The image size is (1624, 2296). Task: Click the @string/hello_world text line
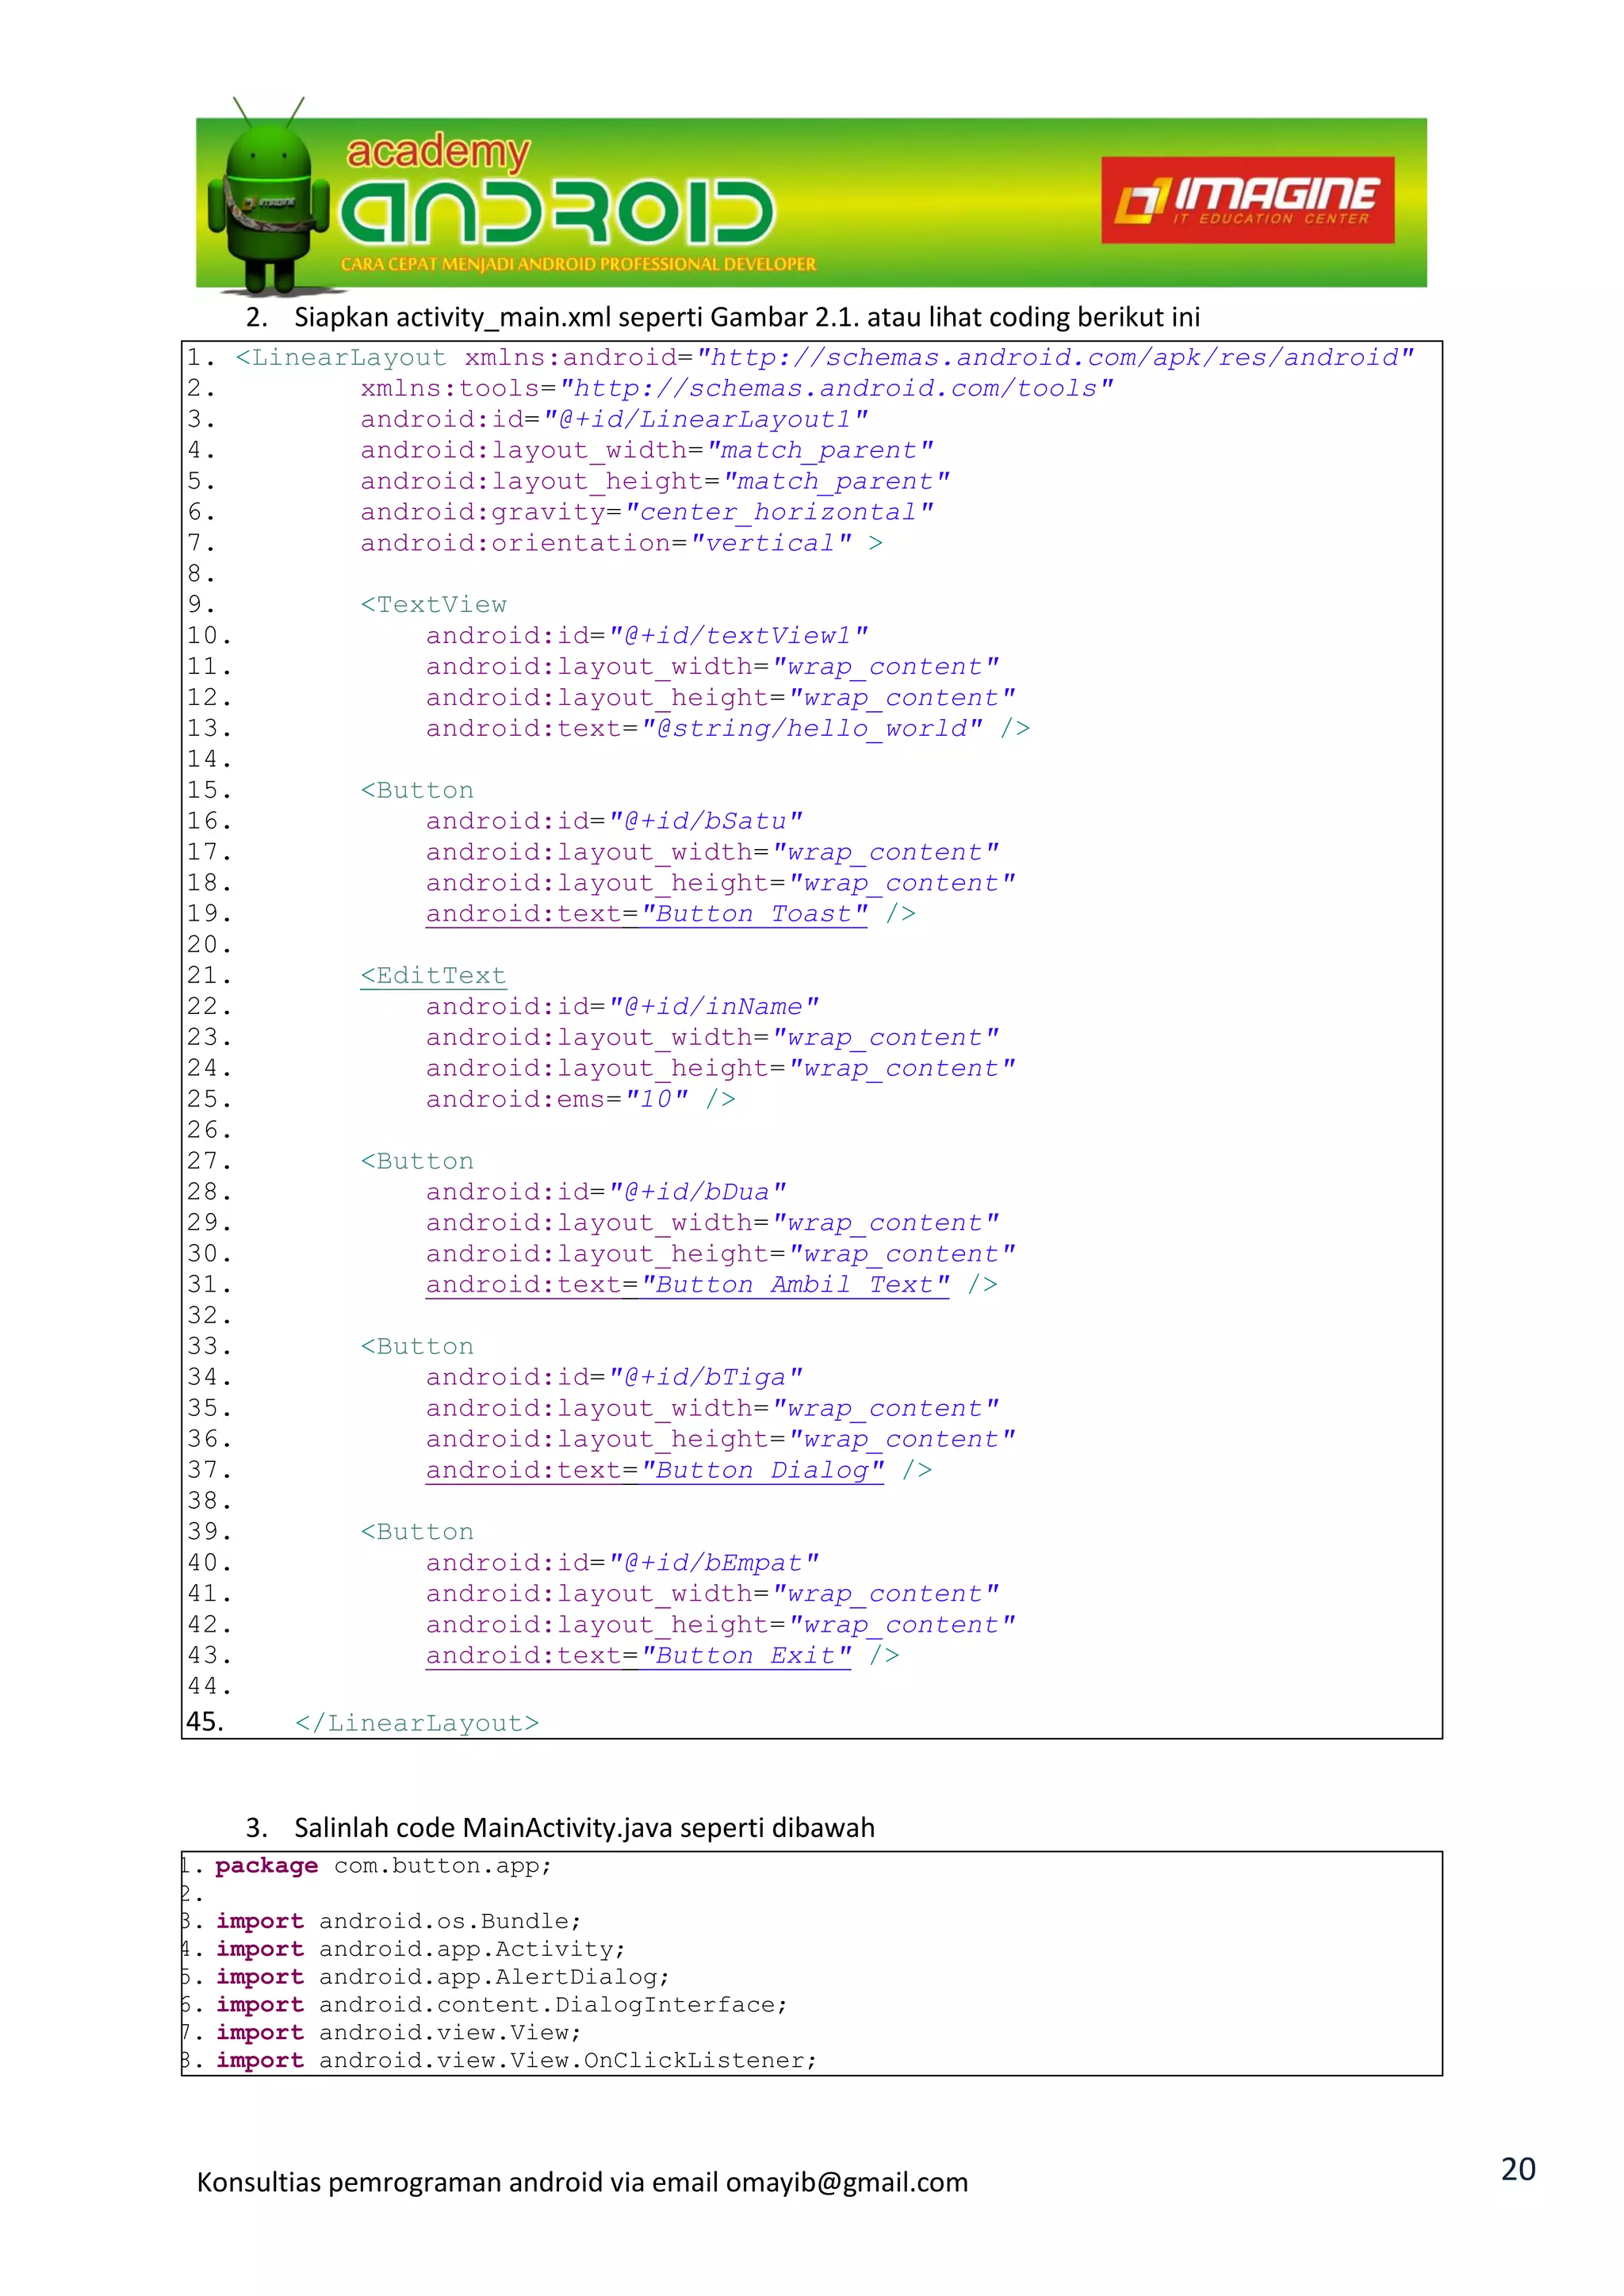728,728
